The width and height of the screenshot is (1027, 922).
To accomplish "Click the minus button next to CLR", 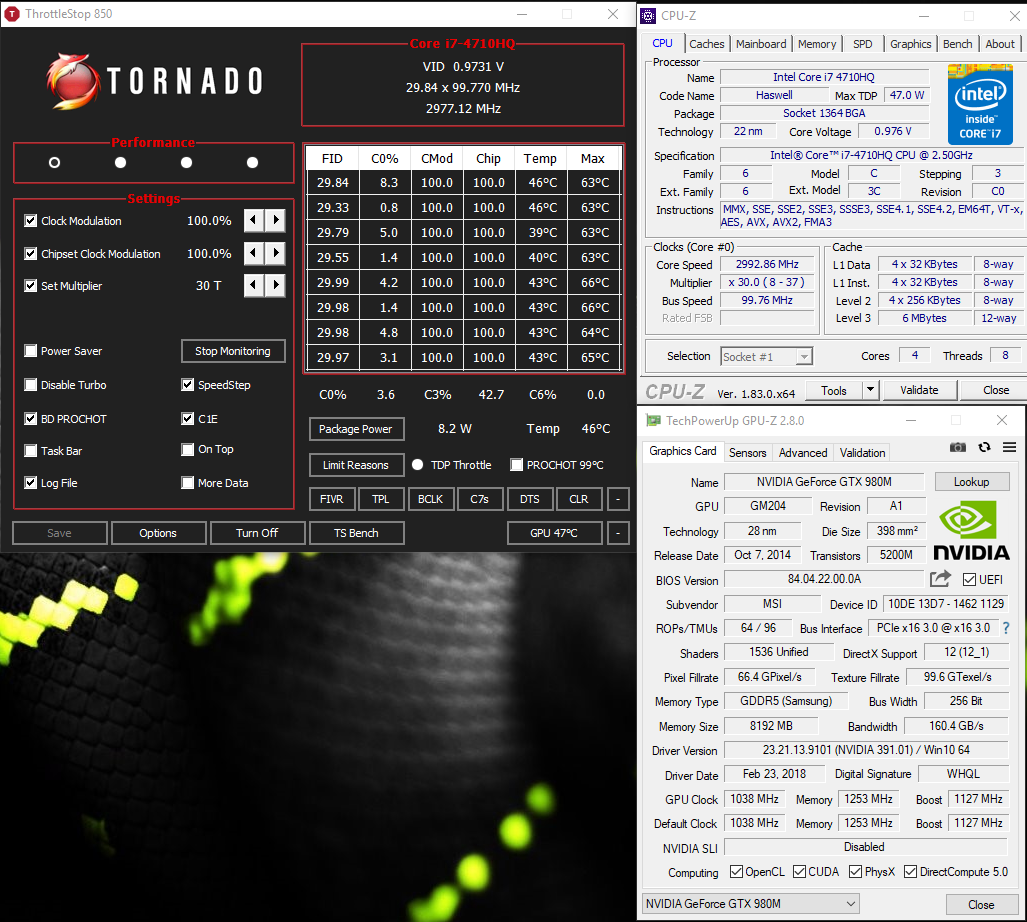I will pos(618,499).
